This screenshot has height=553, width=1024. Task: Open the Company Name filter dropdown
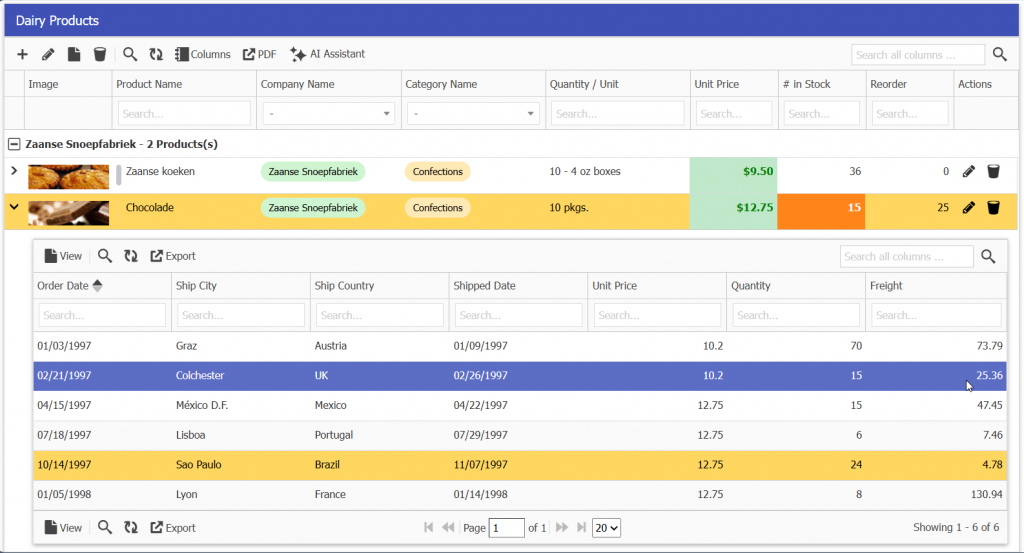(328, 114)
